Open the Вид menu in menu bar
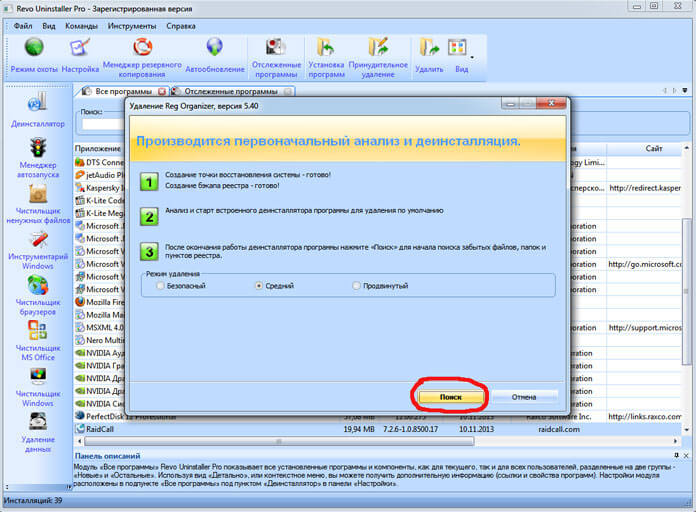This screenshot has height=512, width=696. coord(49,26)
